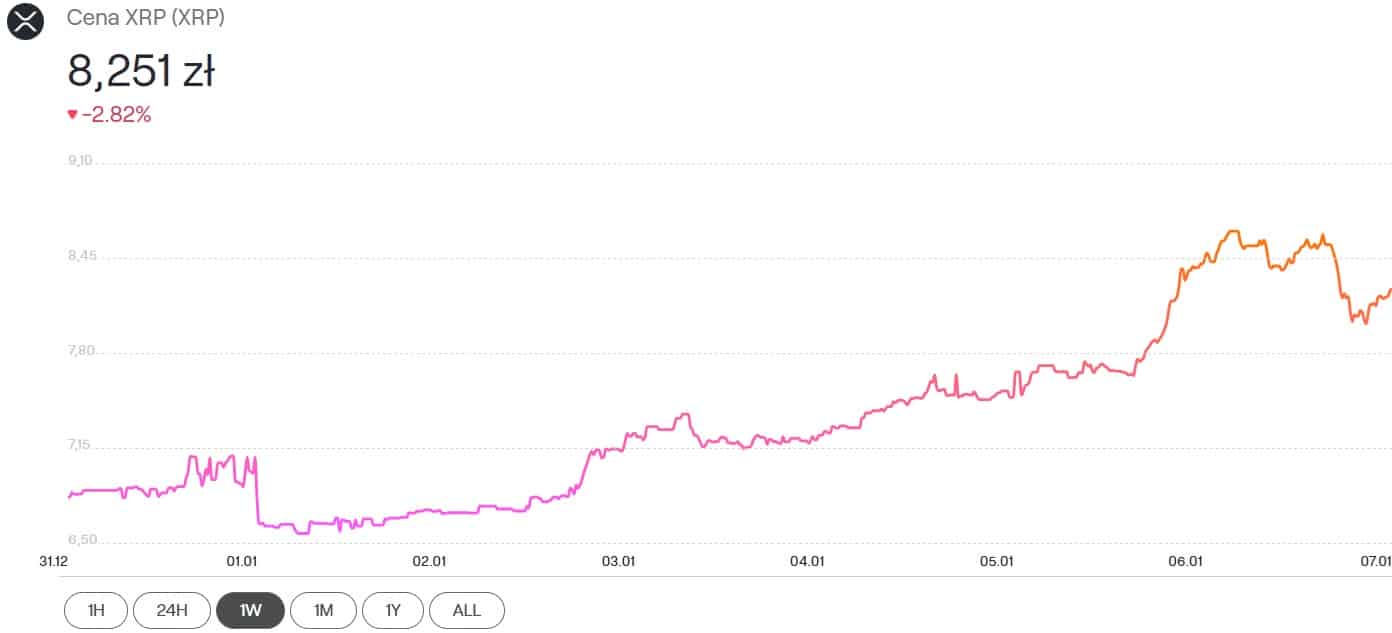Viewport: 1392px width, 633px height.
Task: Click the 03.01 date on the timeline
Action: 619,561
